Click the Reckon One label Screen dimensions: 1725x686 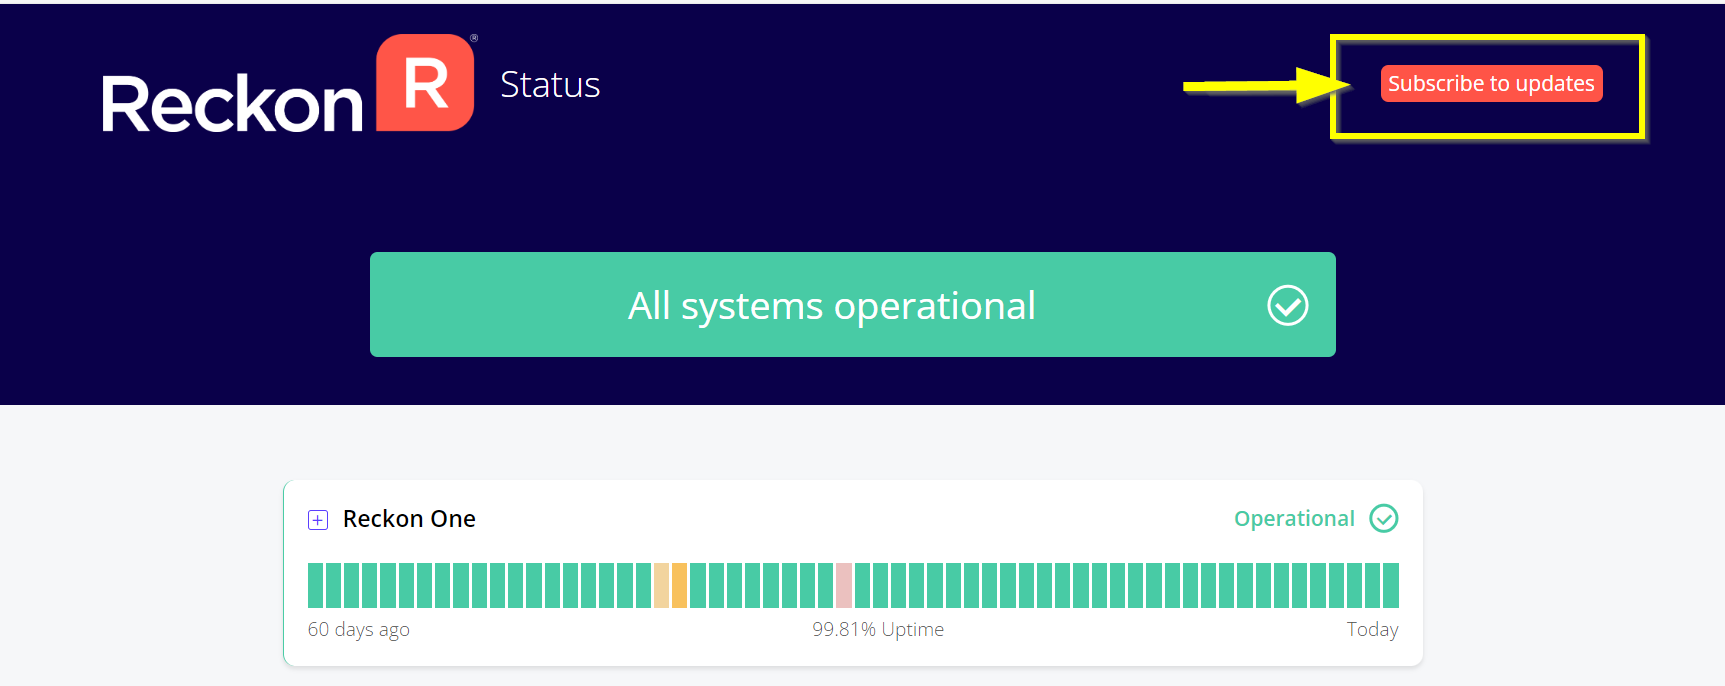[x=409, y=519]
